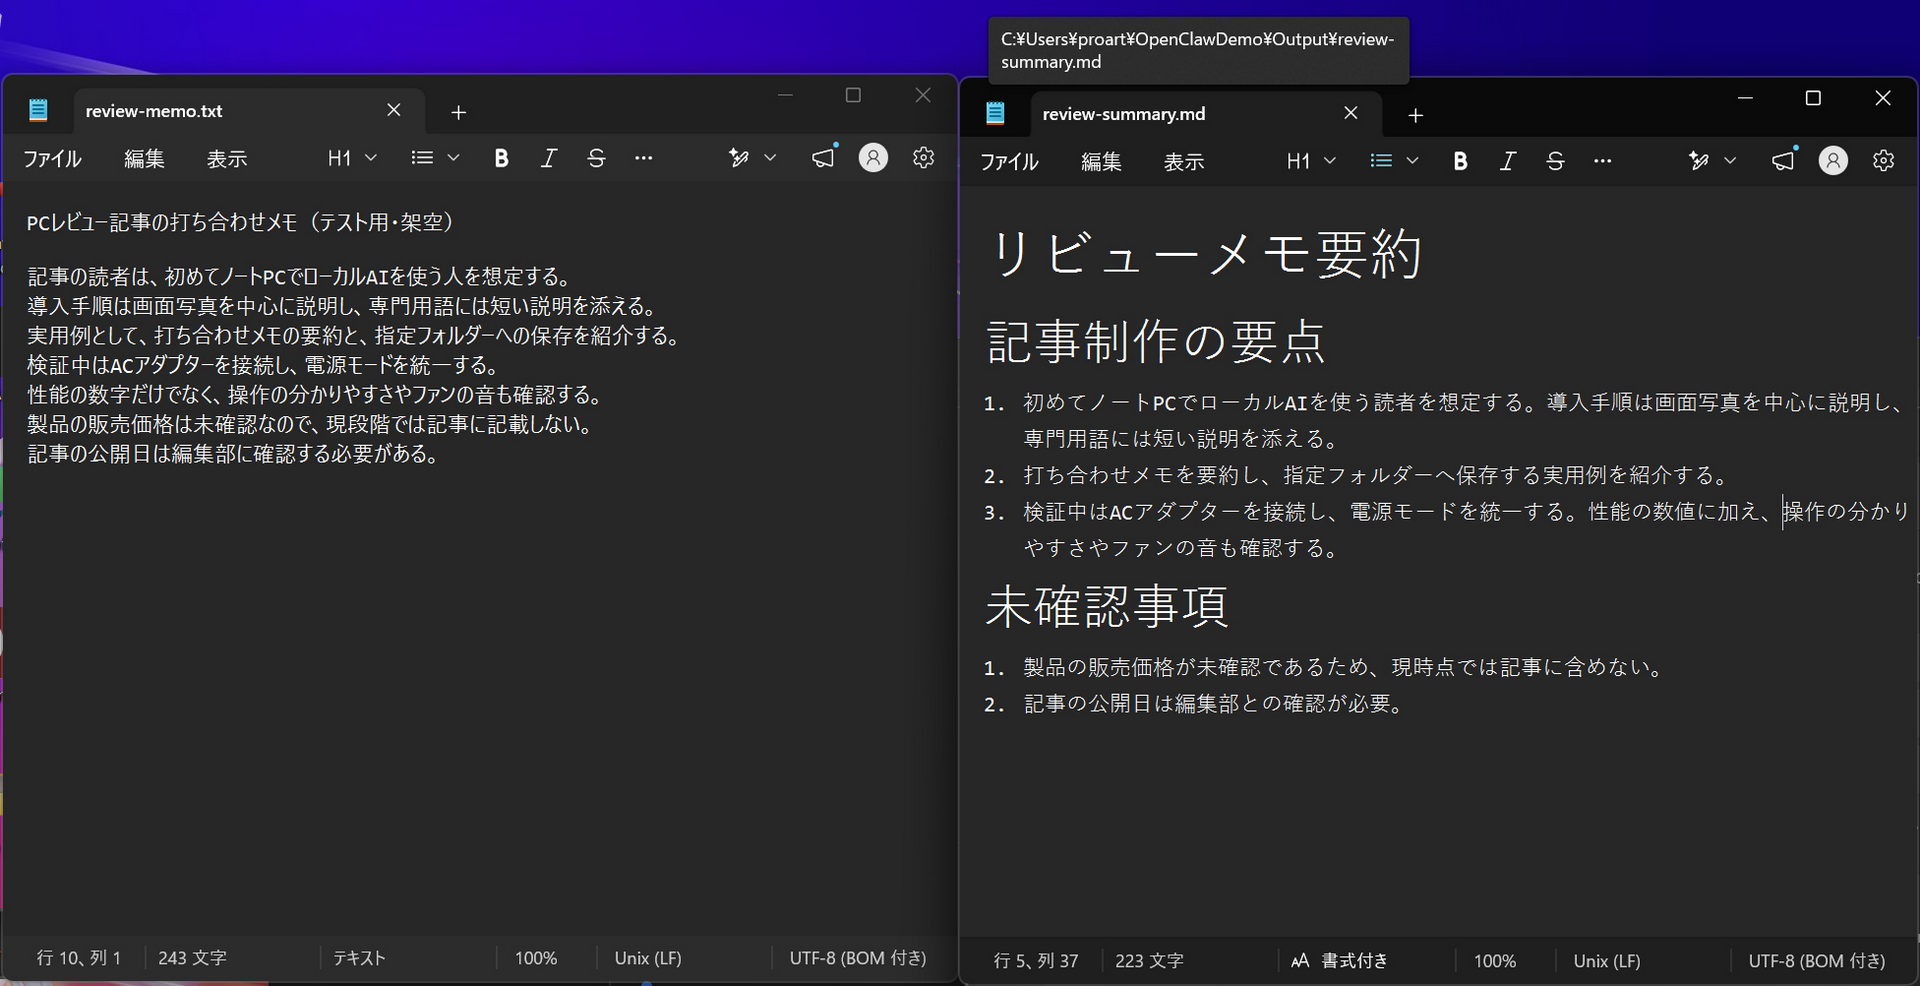Close the review-summary.md tab
Image resolution: width=1920 pixels, height=986 pixels.
coord(1351,113)
